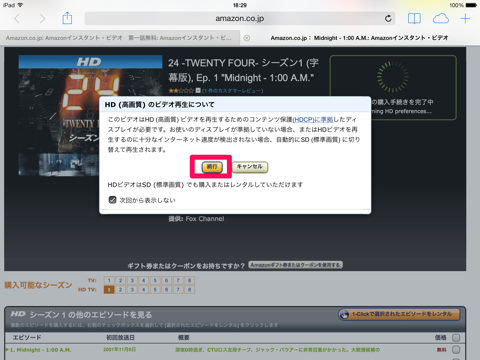Screen dimensions: 480x360
Task: Open the iCloud Tabs cloud icon
Action: coord(441,18)
